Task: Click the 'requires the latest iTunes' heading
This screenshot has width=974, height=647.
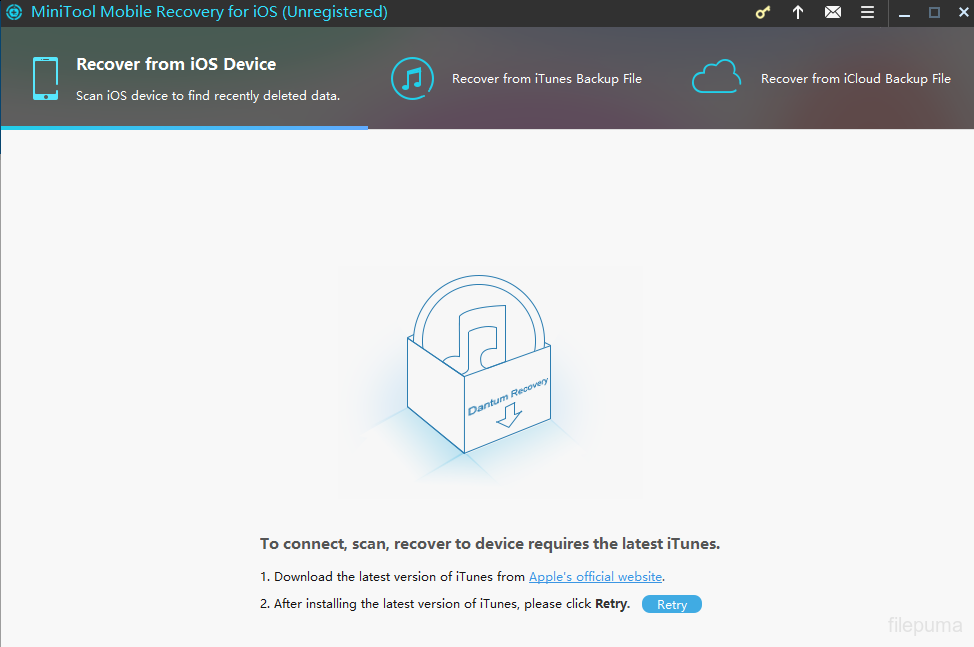Action: coord(490,544)
